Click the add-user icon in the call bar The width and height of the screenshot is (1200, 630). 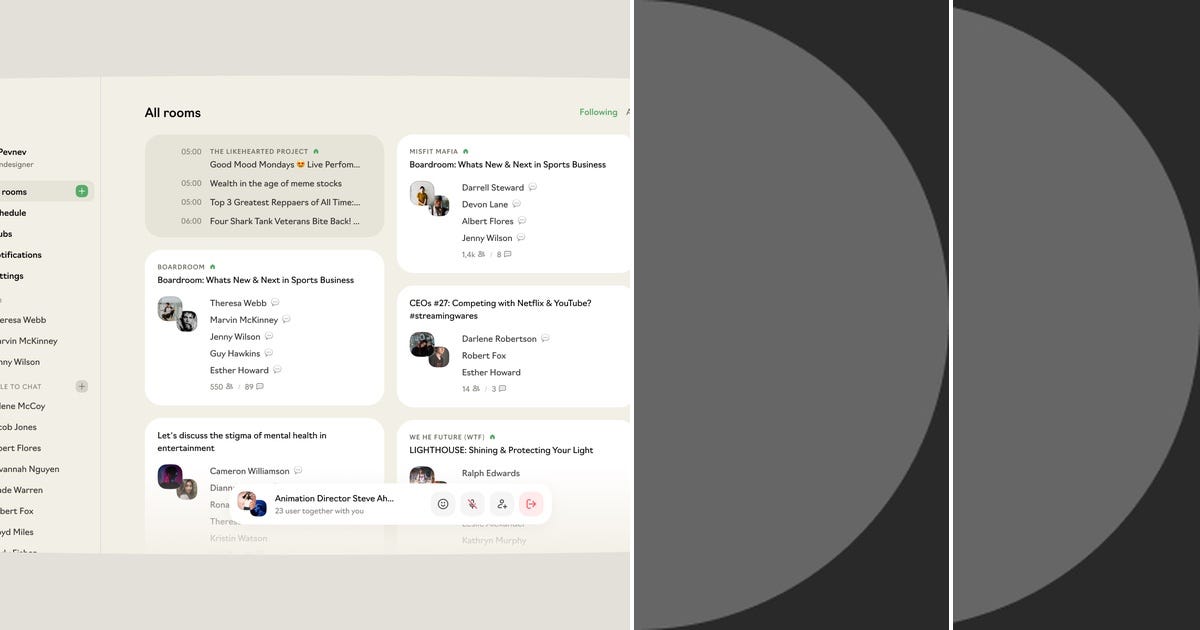click(x=502, y=504)
